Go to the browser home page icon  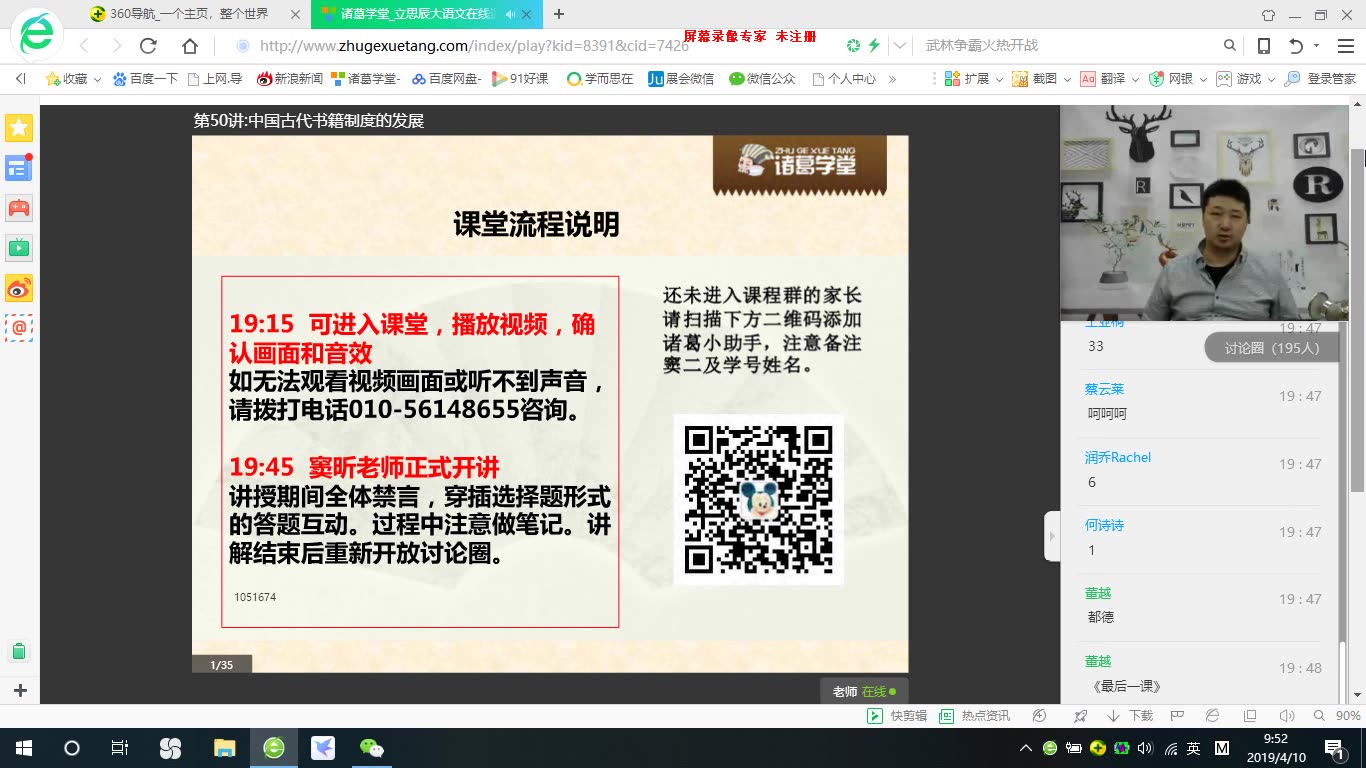[x=190, y=46]
